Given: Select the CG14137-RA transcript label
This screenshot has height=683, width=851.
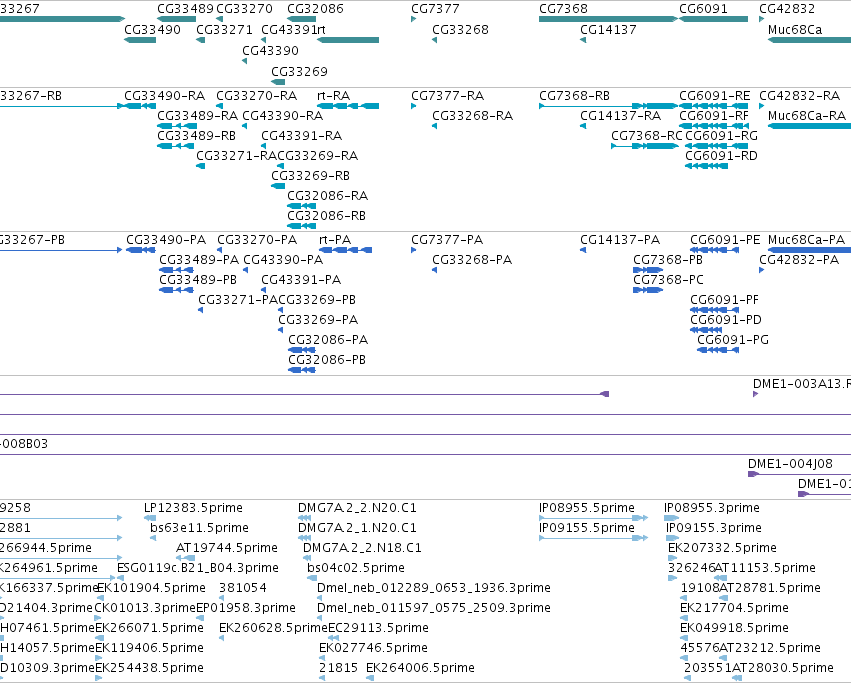Looking at the screenshot, I should [620, 116].
